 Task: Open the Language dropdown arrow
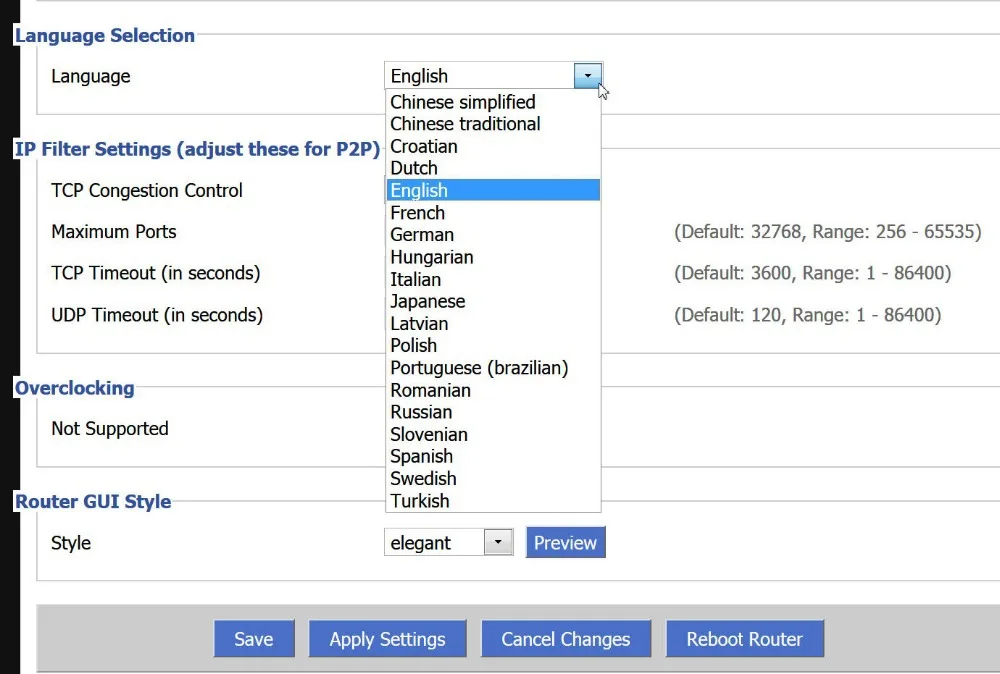[x=587, y=75]
